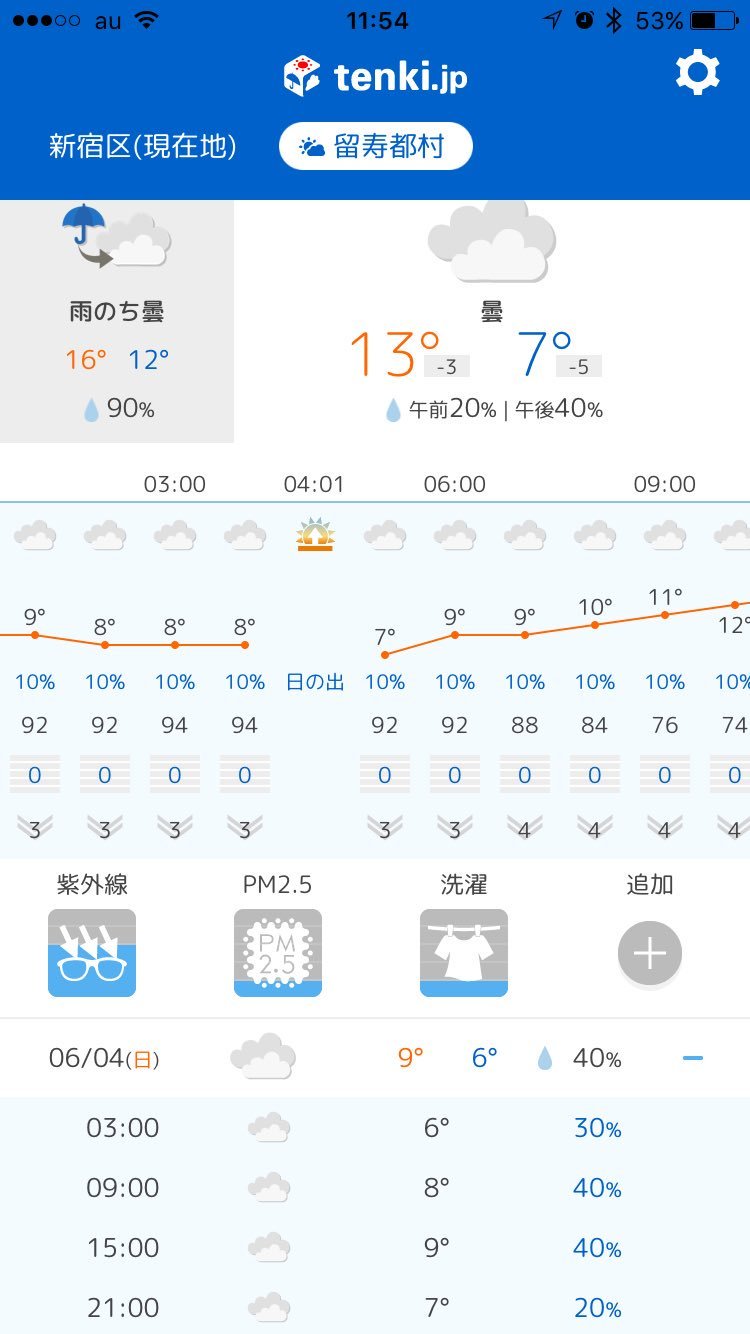Tap the large 曇 cloud icon
This screenshot has width=750, height=1334.
(x=492, y=240)
